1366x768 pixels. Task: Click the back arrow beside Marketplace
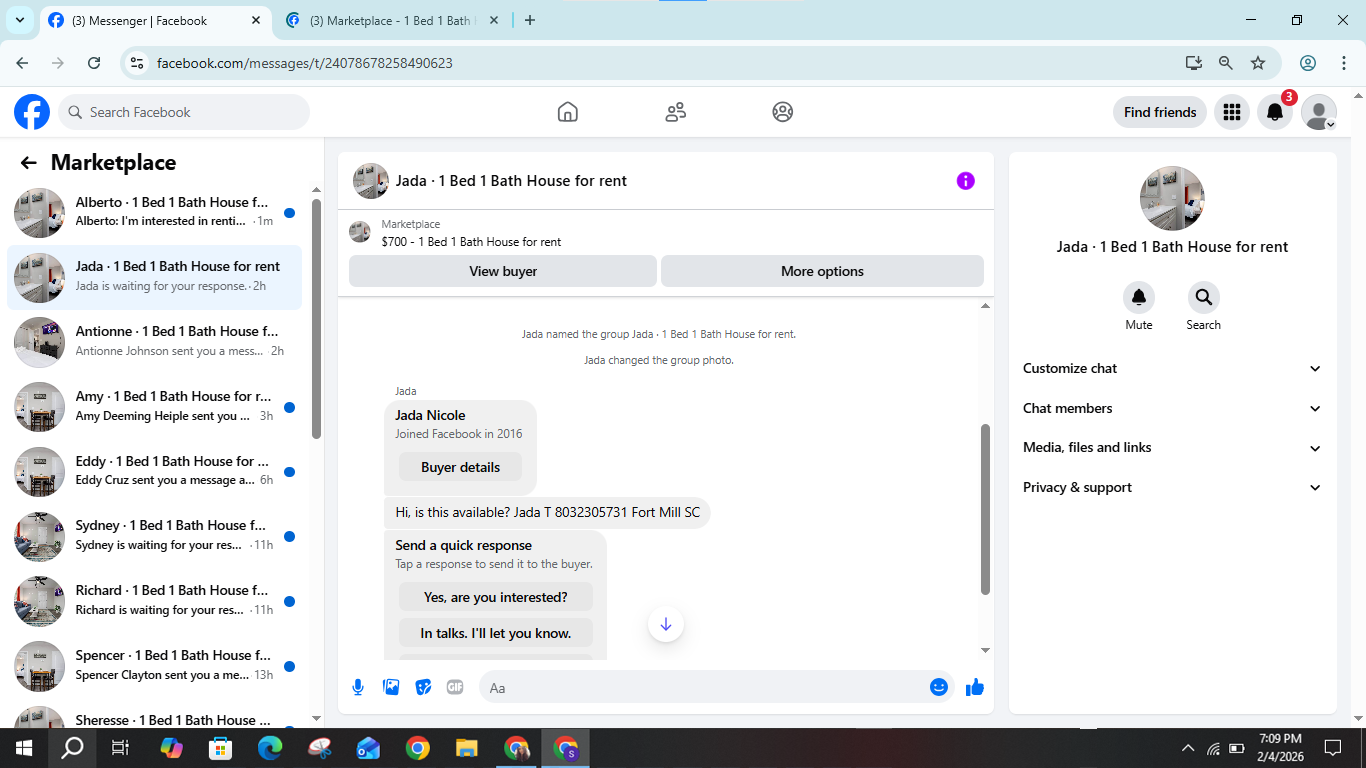28,163
